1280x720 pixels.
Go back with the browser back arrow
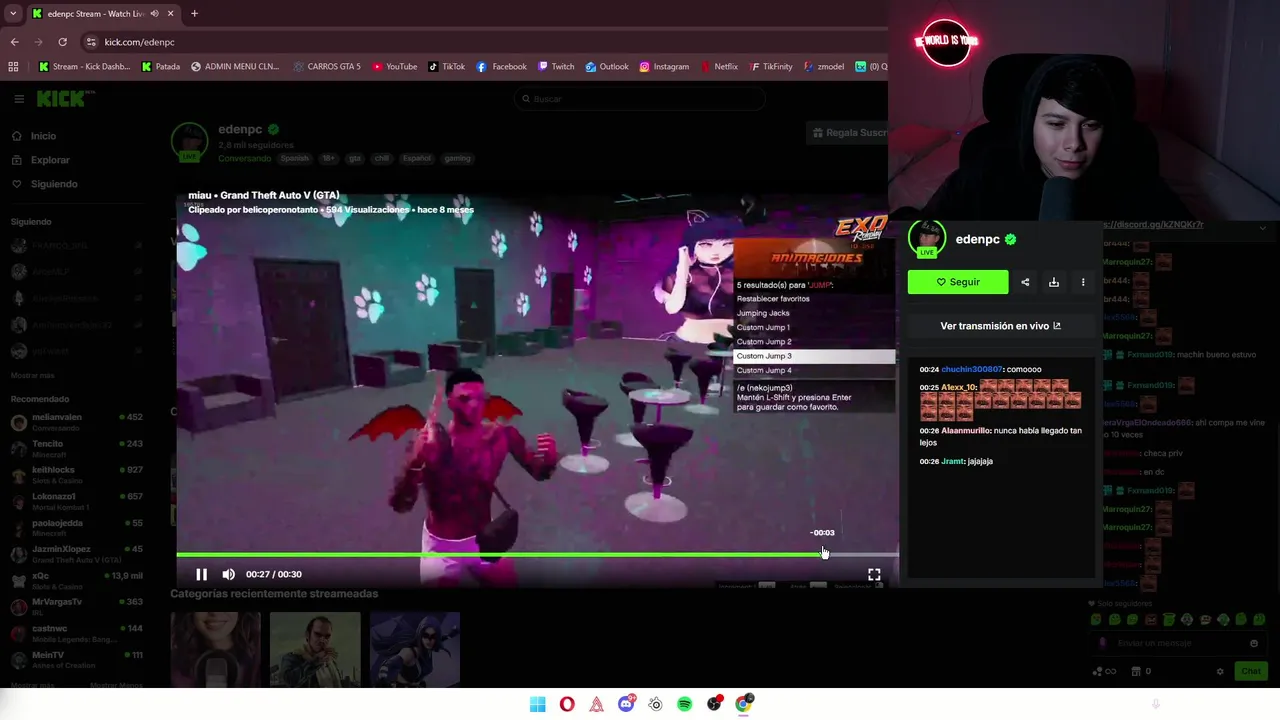pos(14,42)
